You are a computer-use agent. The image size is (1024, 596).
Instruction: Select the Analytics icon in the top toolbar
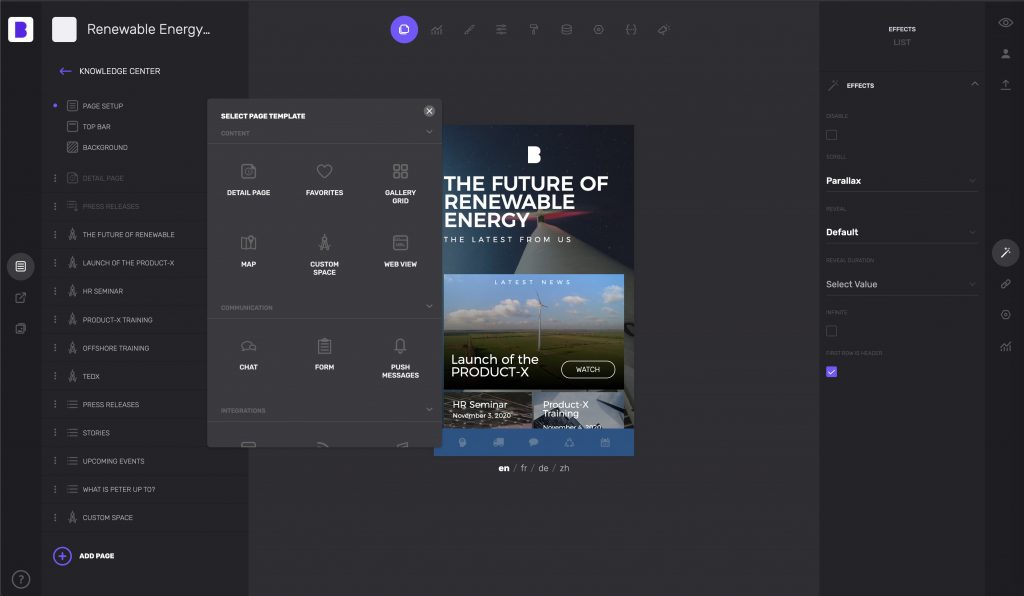(437, 29)
